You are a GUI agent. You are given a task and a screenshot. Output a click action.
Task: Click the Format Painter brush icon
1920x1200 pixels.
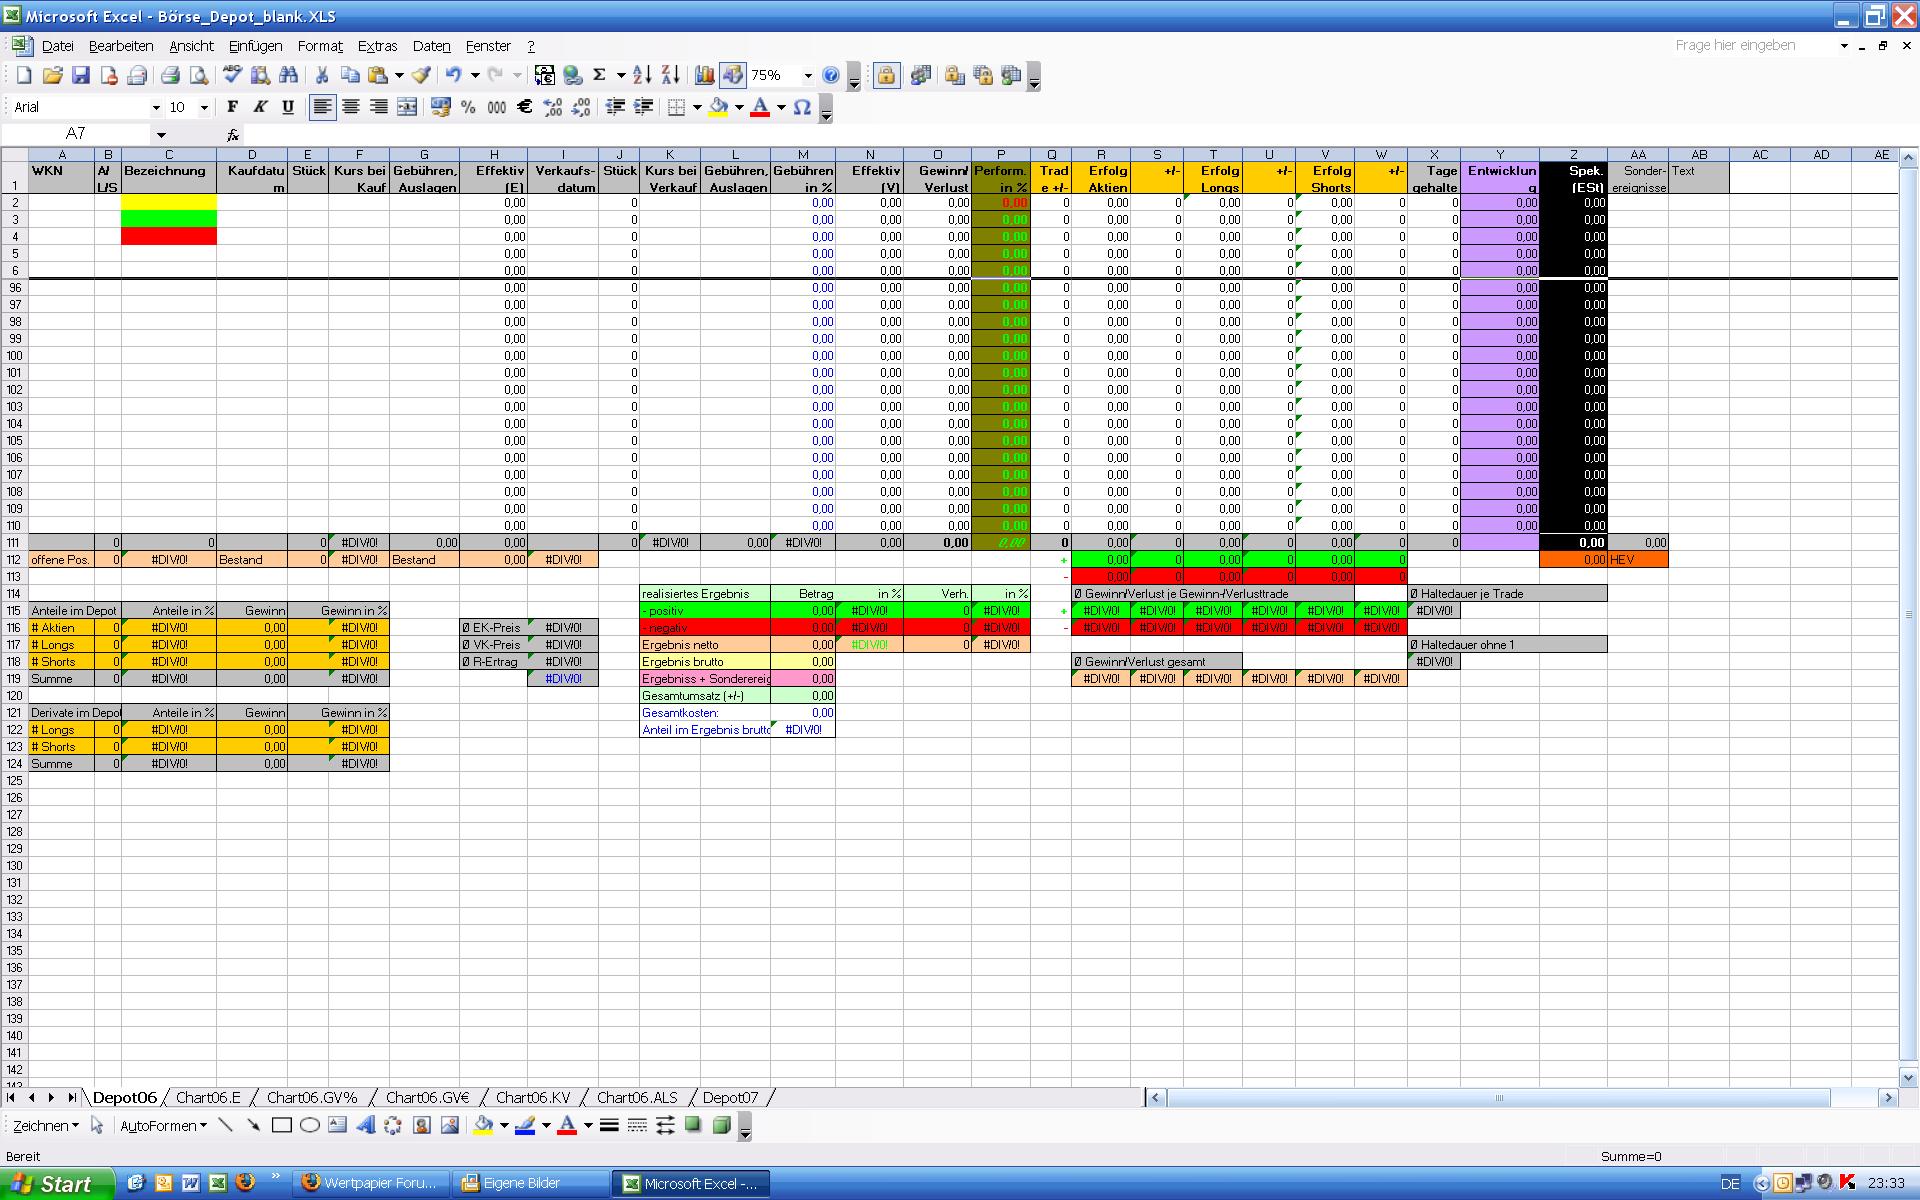(x=421, y=75)
